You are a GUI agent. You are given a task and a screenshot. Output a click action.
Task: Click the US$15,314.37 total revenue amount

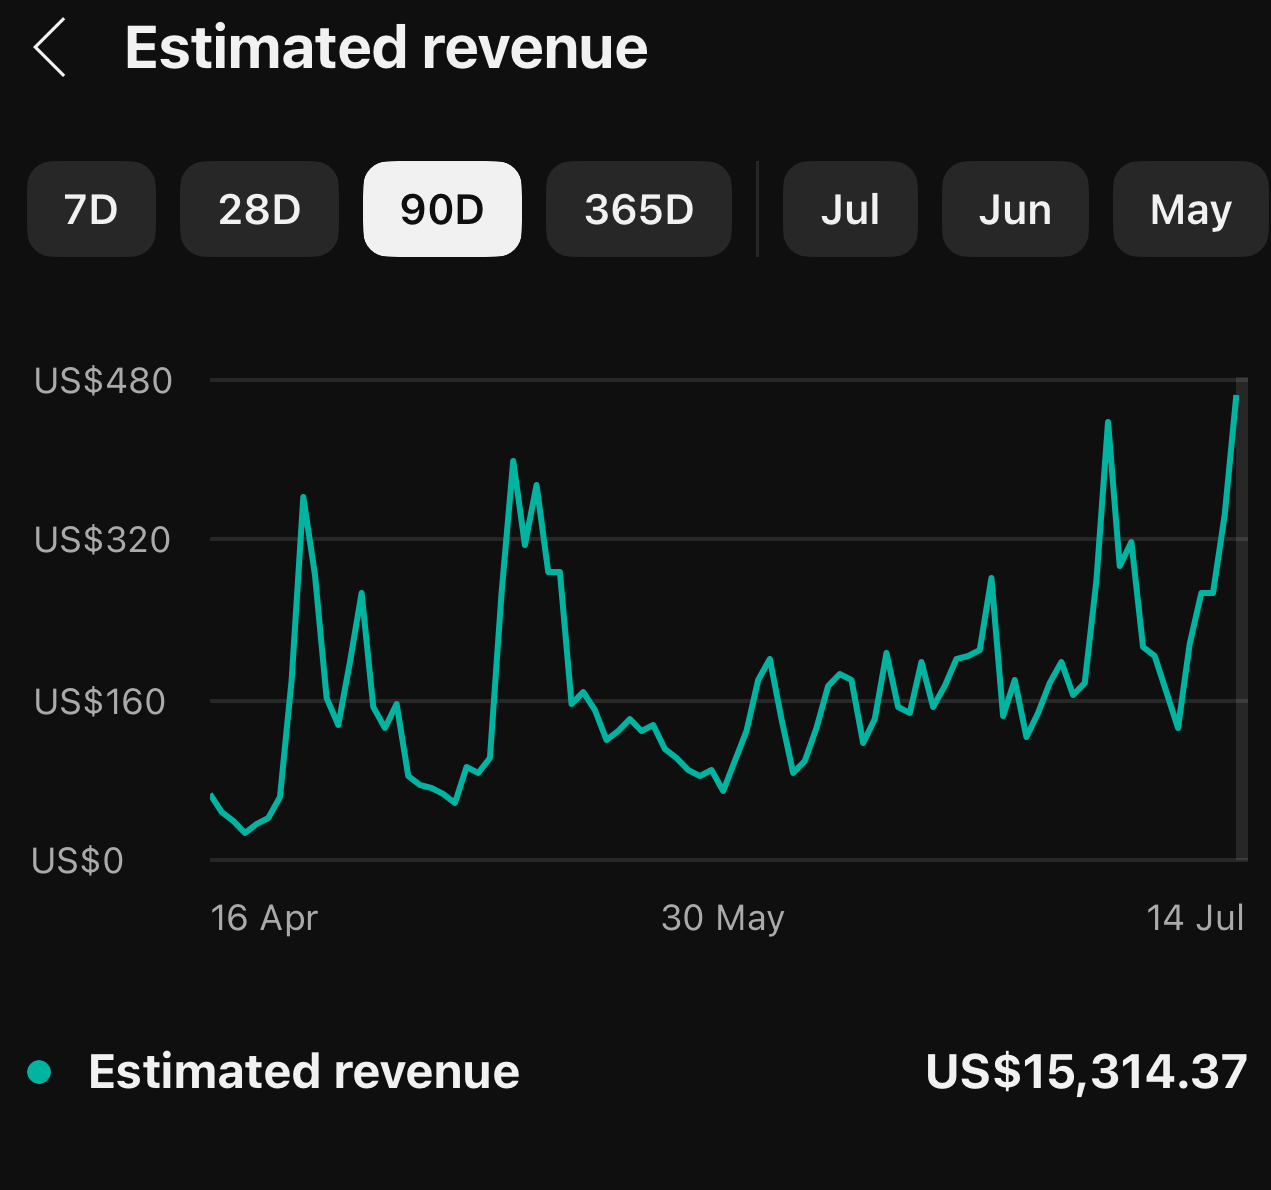point(1086,1071)
